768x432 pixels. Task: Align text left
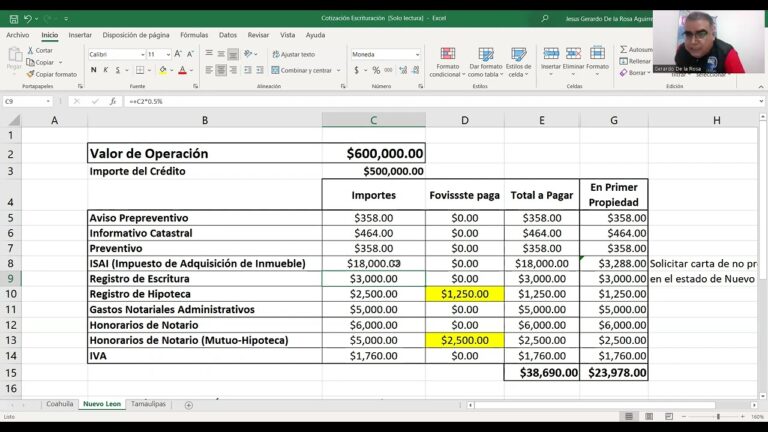(x=209, y=70)
